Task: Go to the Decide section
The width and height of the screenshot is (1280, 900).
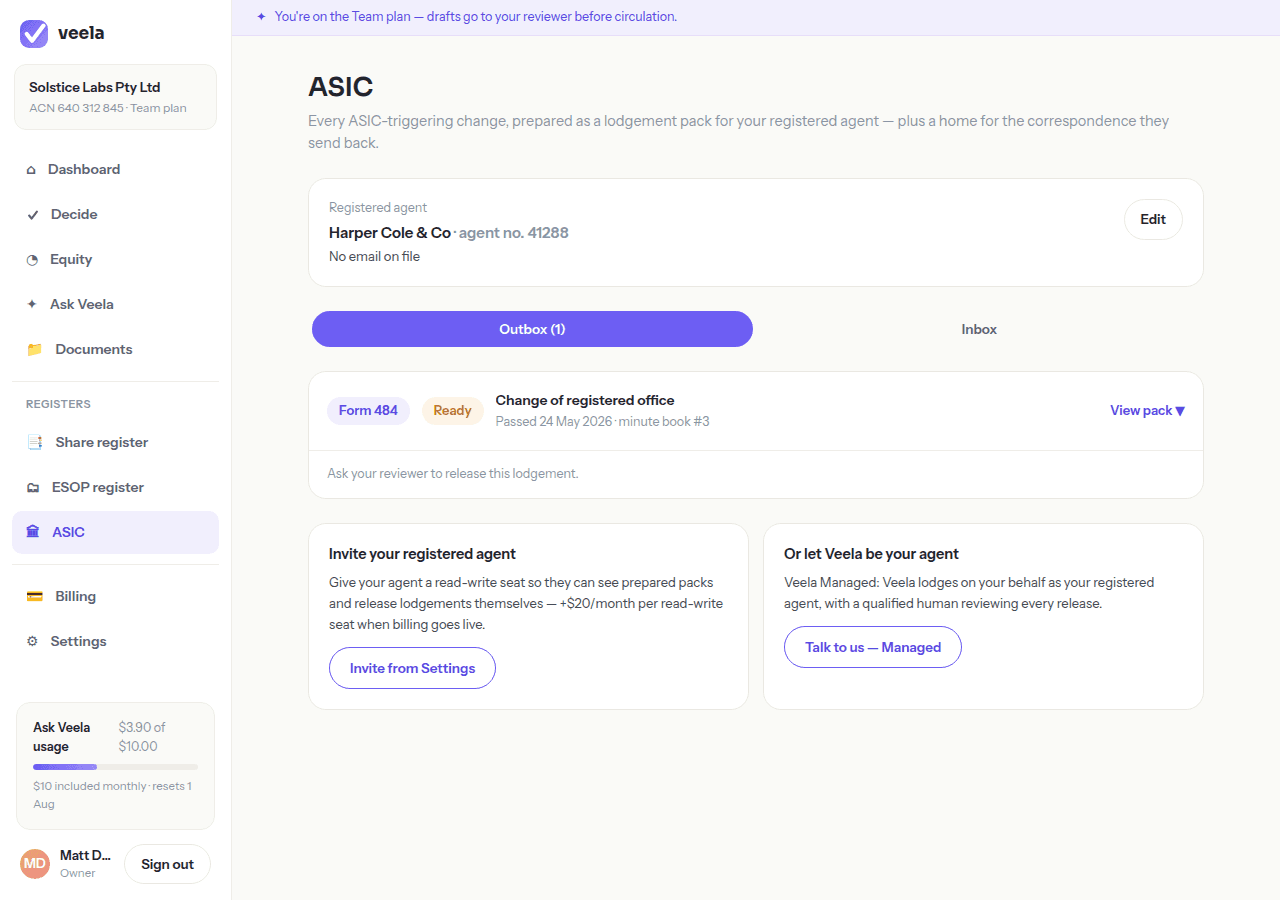Action: (115, 215)
